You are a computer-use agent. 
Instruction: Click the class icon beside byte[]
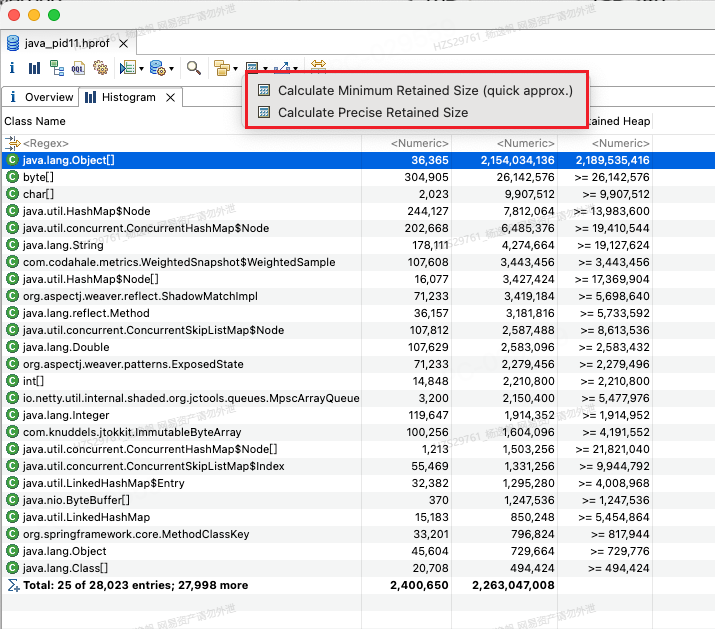[12, 177]
